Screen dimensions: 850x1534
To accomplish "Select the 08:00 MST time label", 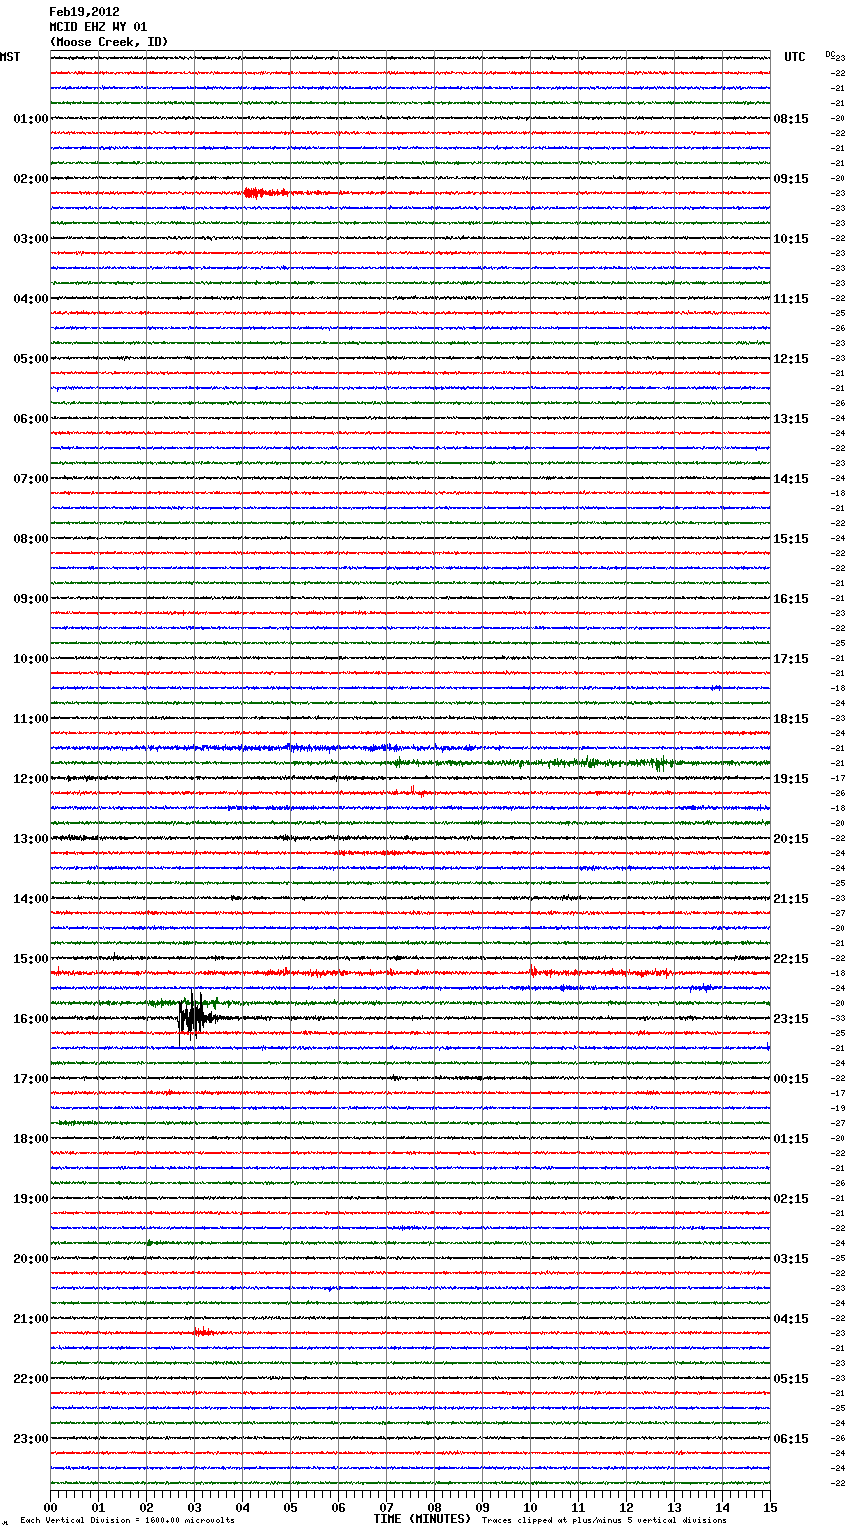I will tap(31, 539).
